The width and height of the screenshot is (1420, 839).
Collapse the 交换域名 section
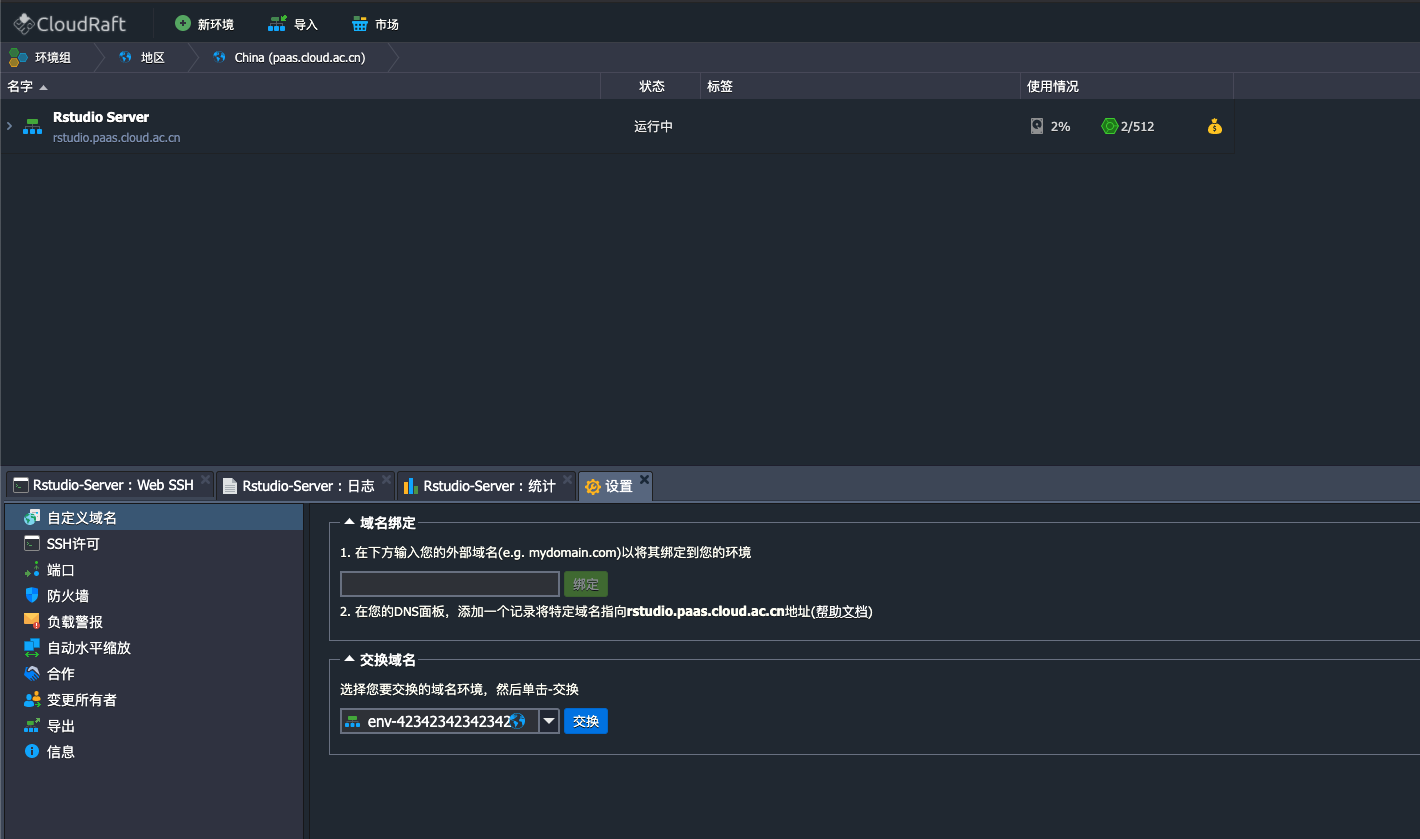point(349,660)
